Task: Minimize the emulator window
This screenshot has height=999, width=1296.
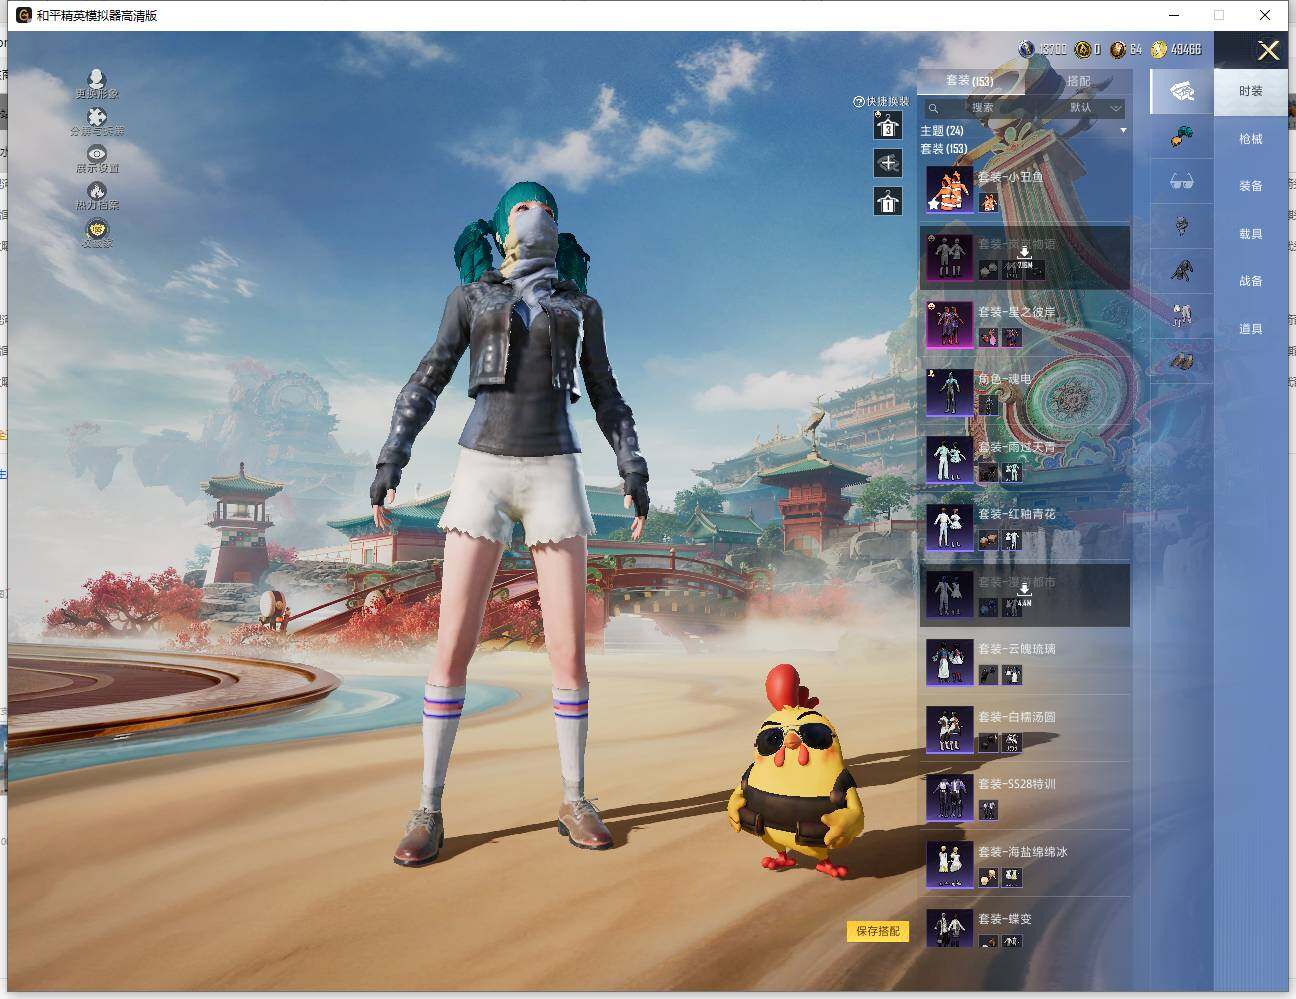Action: (1174, 15)
